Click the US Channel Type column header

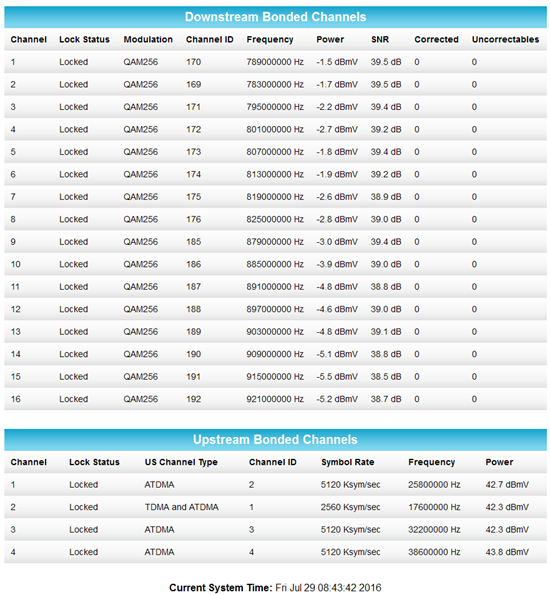point(181,462)
